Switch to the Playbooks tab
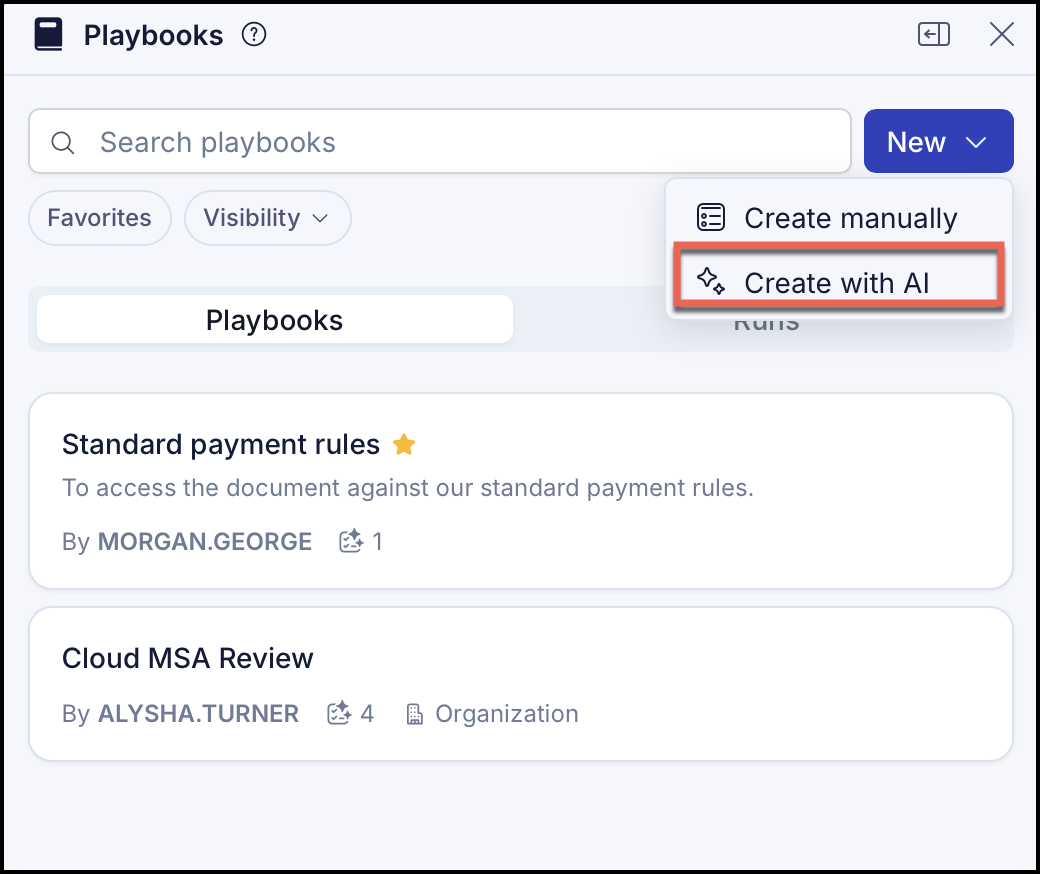 275,320
